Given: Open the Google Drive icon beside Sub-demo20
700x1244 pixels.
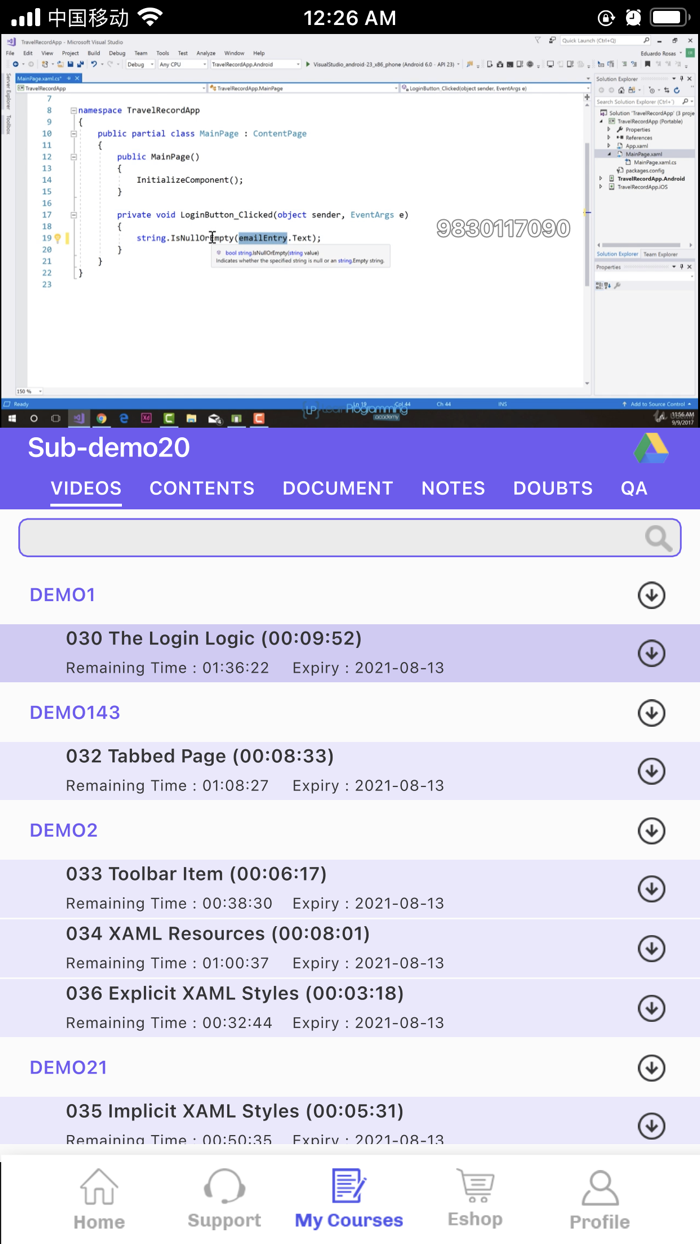Looking at the screenshot, I should [x=651, y=448].
